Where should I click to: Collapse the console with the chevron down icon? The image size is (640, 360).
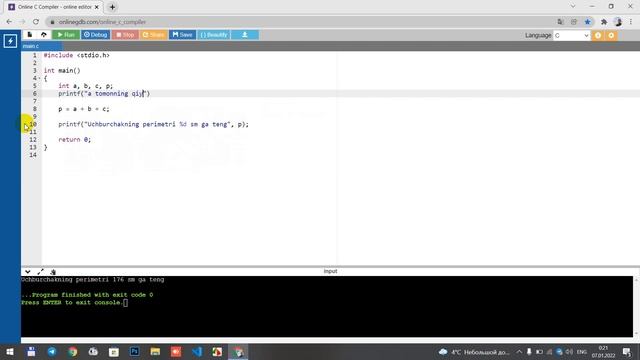pyautogui.click(x=27, y=271)
